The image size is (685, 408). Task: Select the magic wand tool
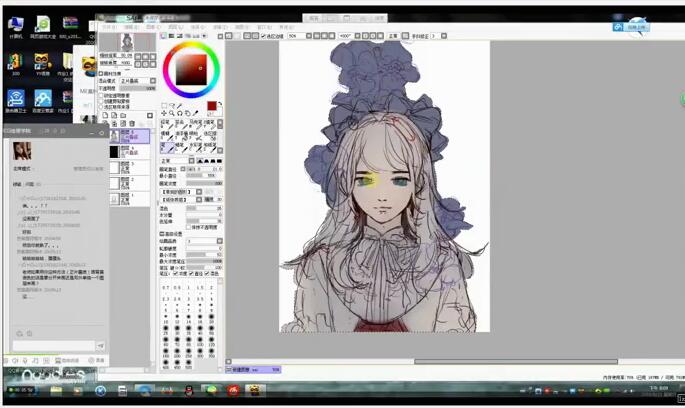tap(179, 106)
